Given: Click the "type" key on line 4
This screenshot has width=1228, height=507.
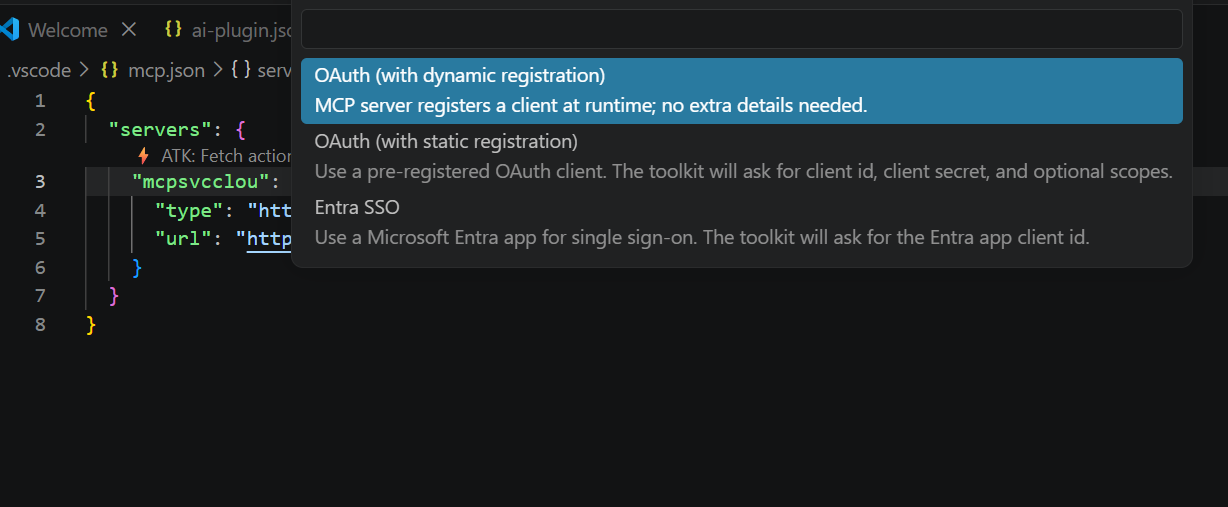Looking at the screenshot, I should coord(190,210).
